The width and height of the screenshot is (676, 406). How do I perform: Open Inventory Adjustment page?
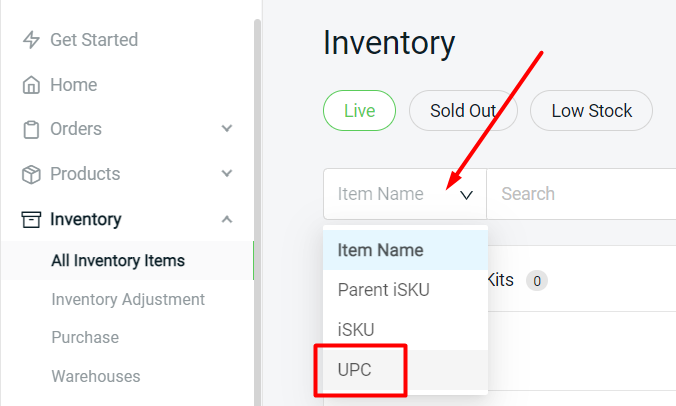pyautogui.click(x=128, y=300)
